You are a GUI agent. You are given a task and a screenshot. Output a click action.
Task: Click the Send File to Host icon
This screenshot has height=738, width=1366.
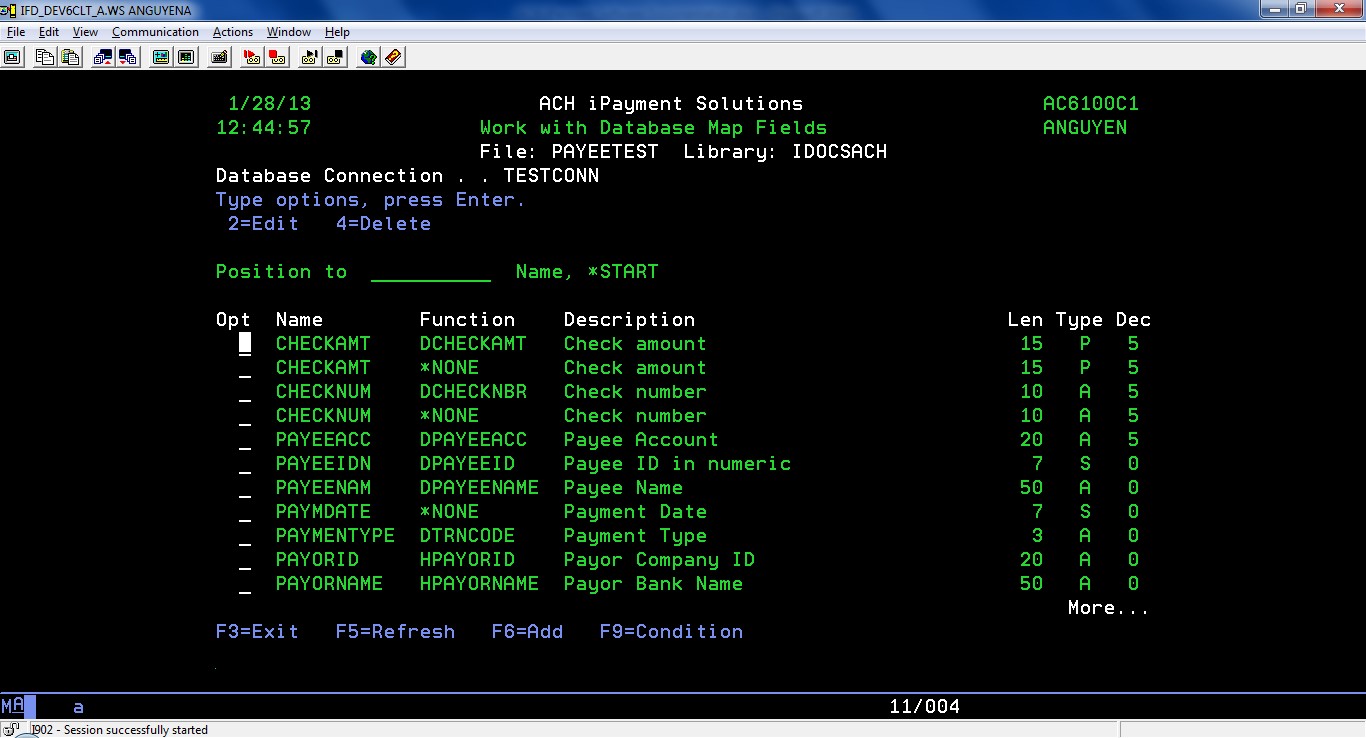coord(102,57)
